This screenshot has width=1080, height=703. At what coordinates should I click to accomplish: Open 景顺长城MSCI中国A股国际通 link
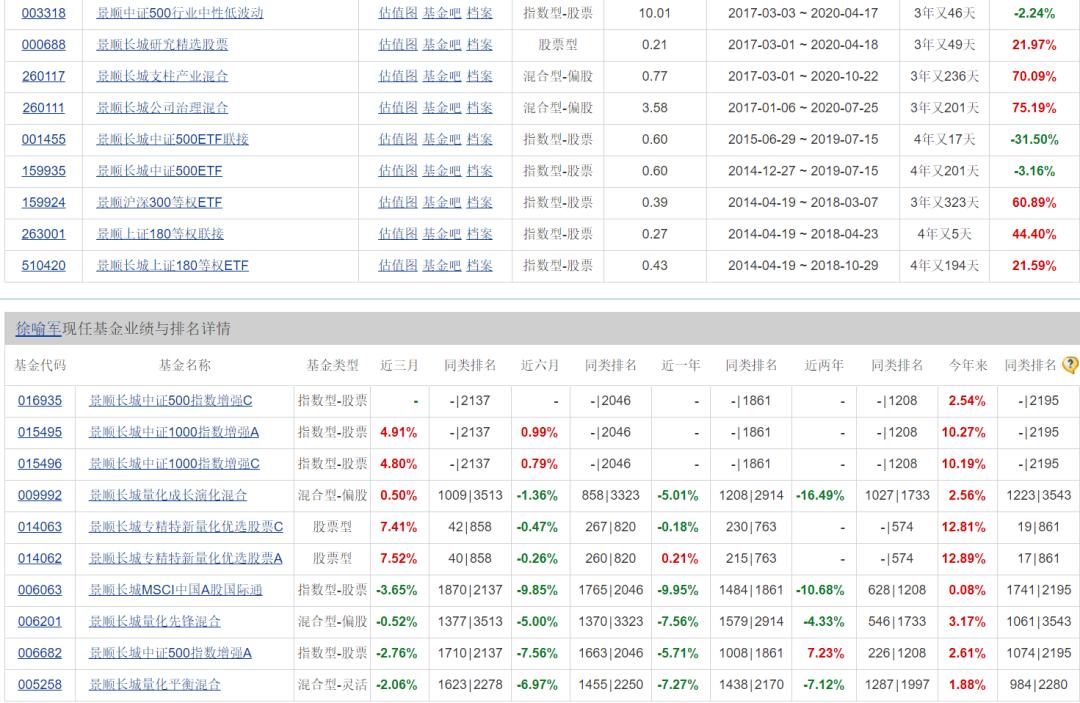[175, 590]
